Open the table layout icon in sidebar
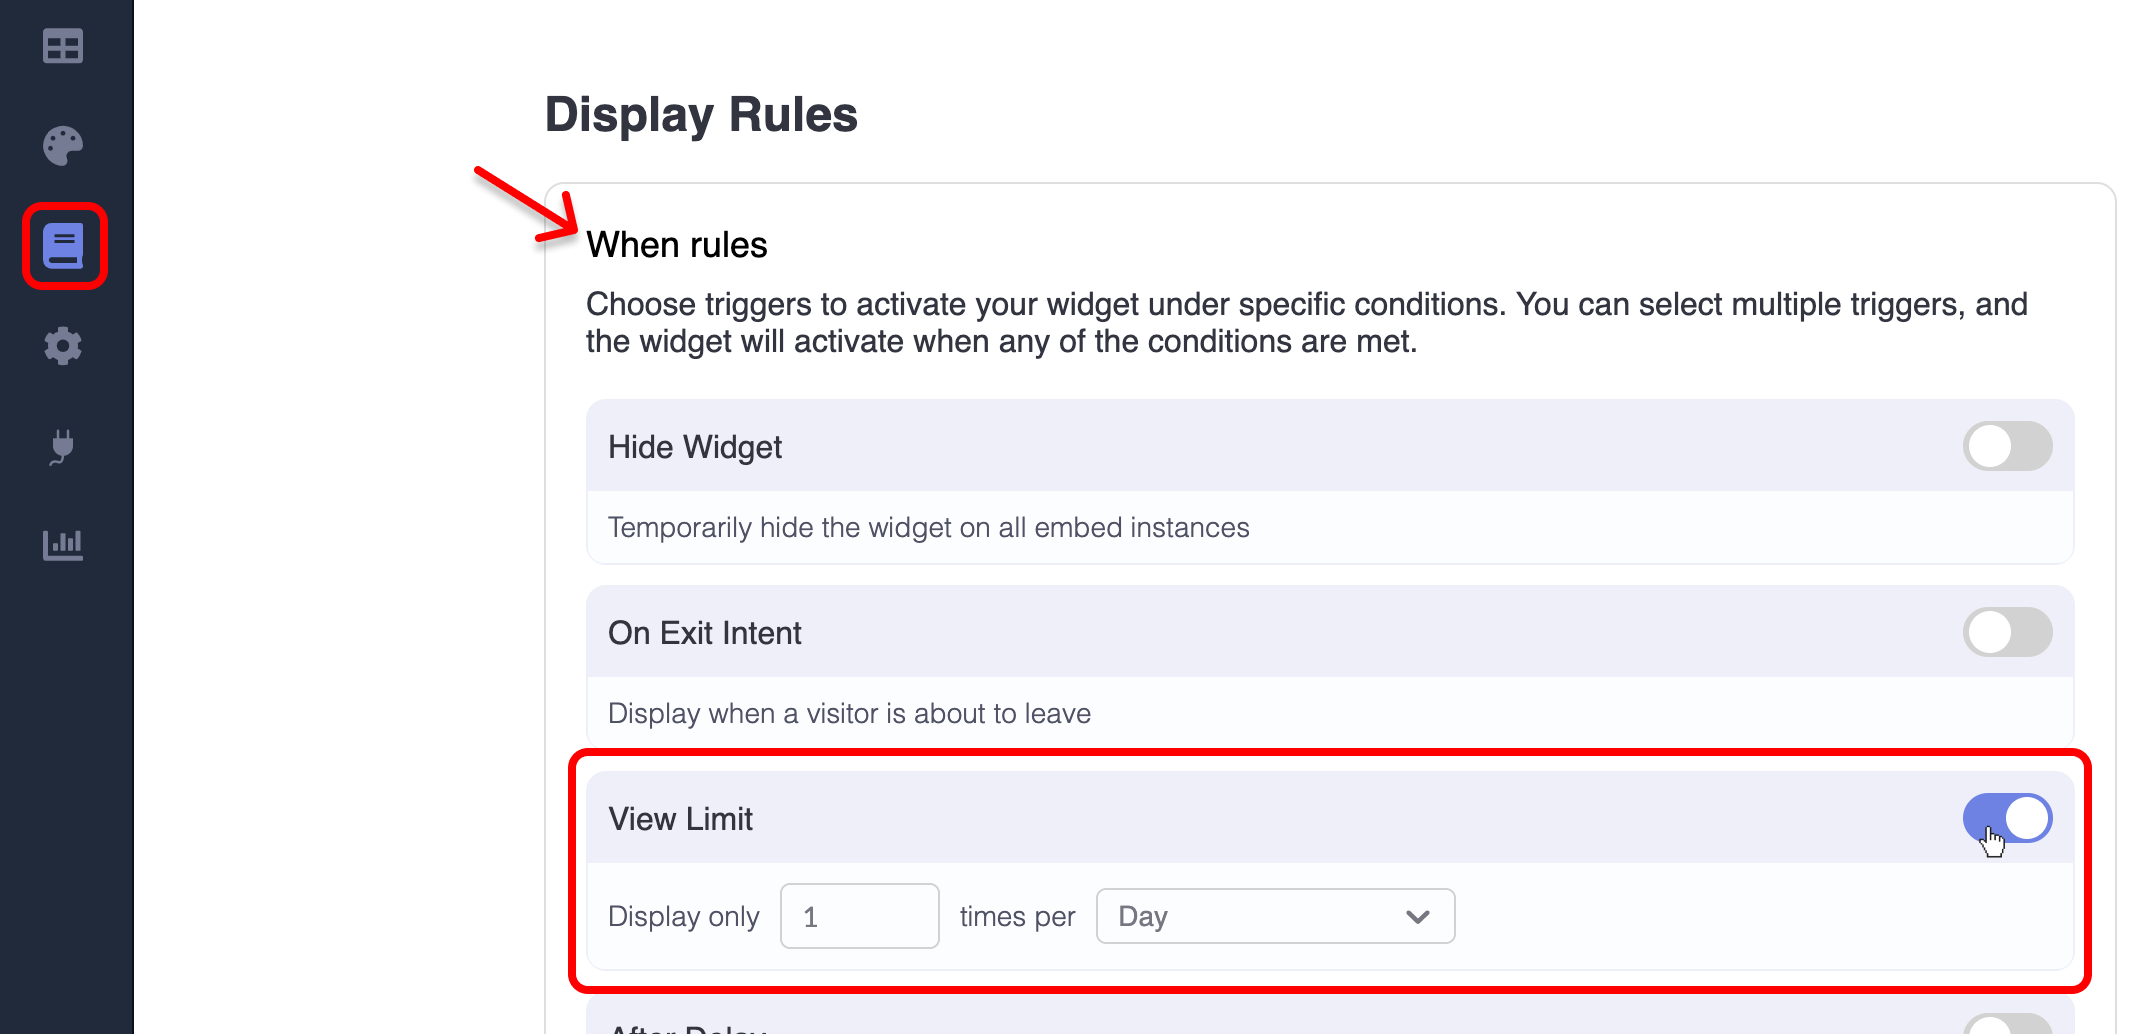2154x1034 pixels. pos(63,46)
